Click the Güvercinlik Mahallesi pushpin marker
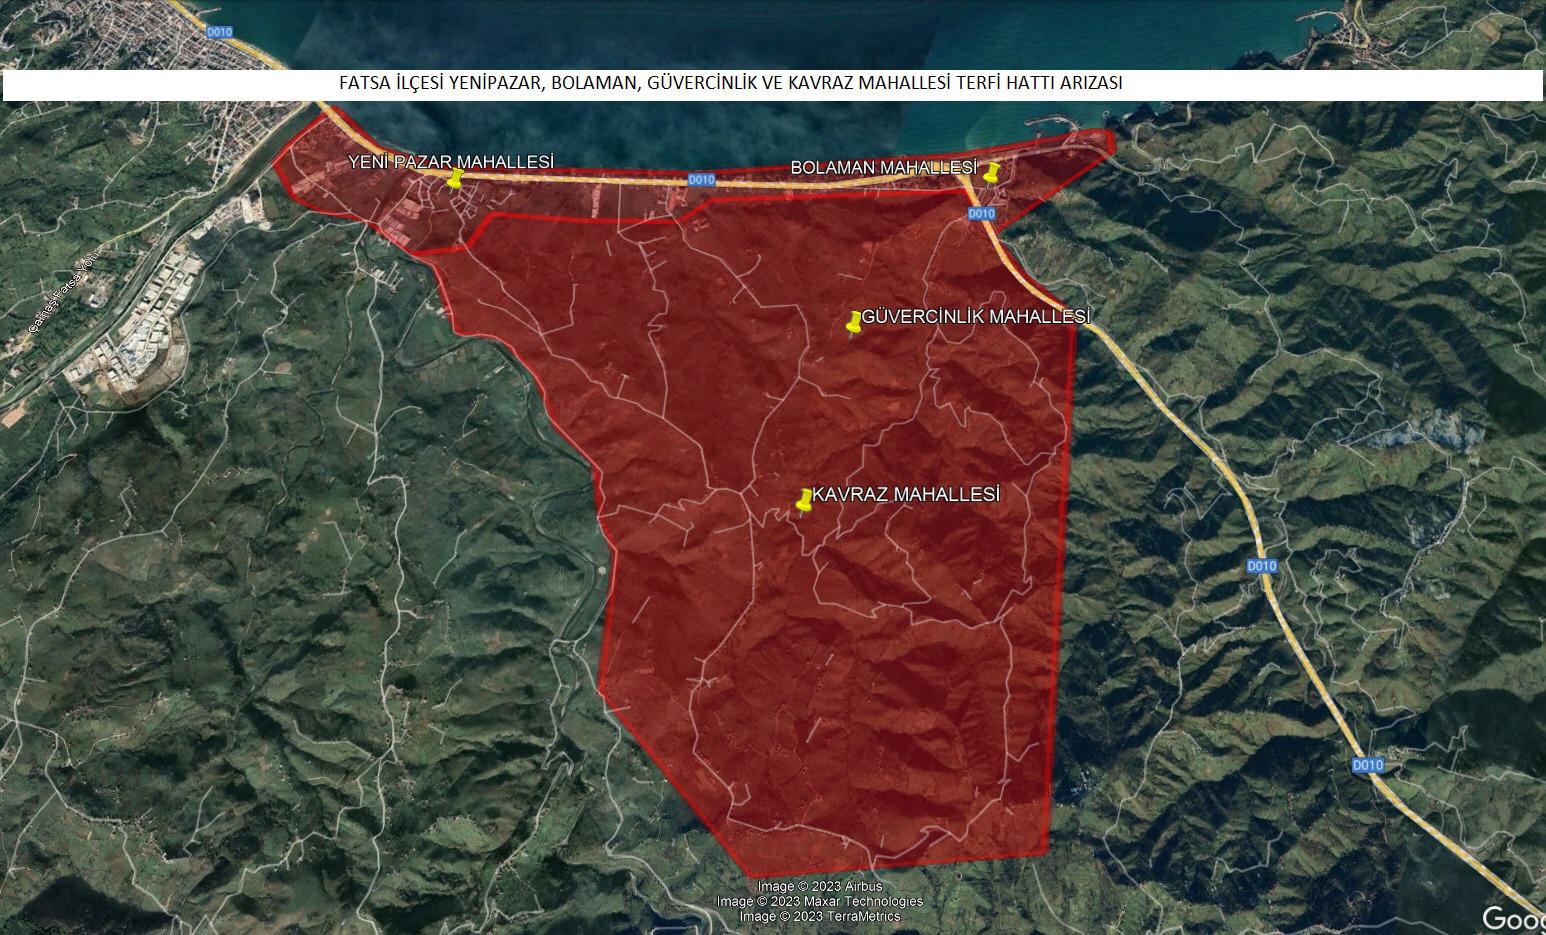 tap(854, 323)
